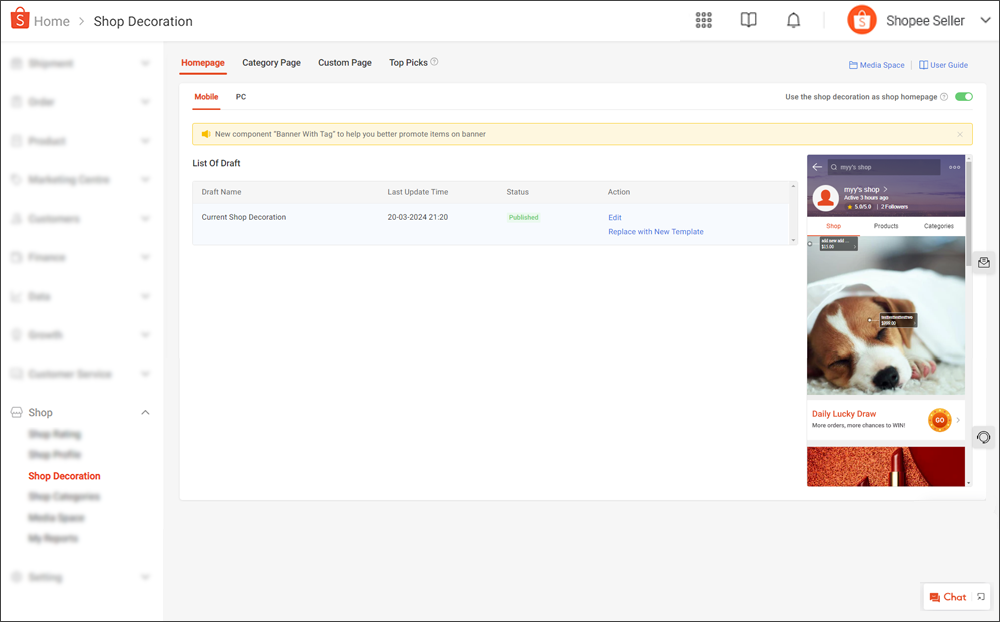Open Daily Lucky Draw chevron arrow

pyautogui.click(x=958, y=420)
